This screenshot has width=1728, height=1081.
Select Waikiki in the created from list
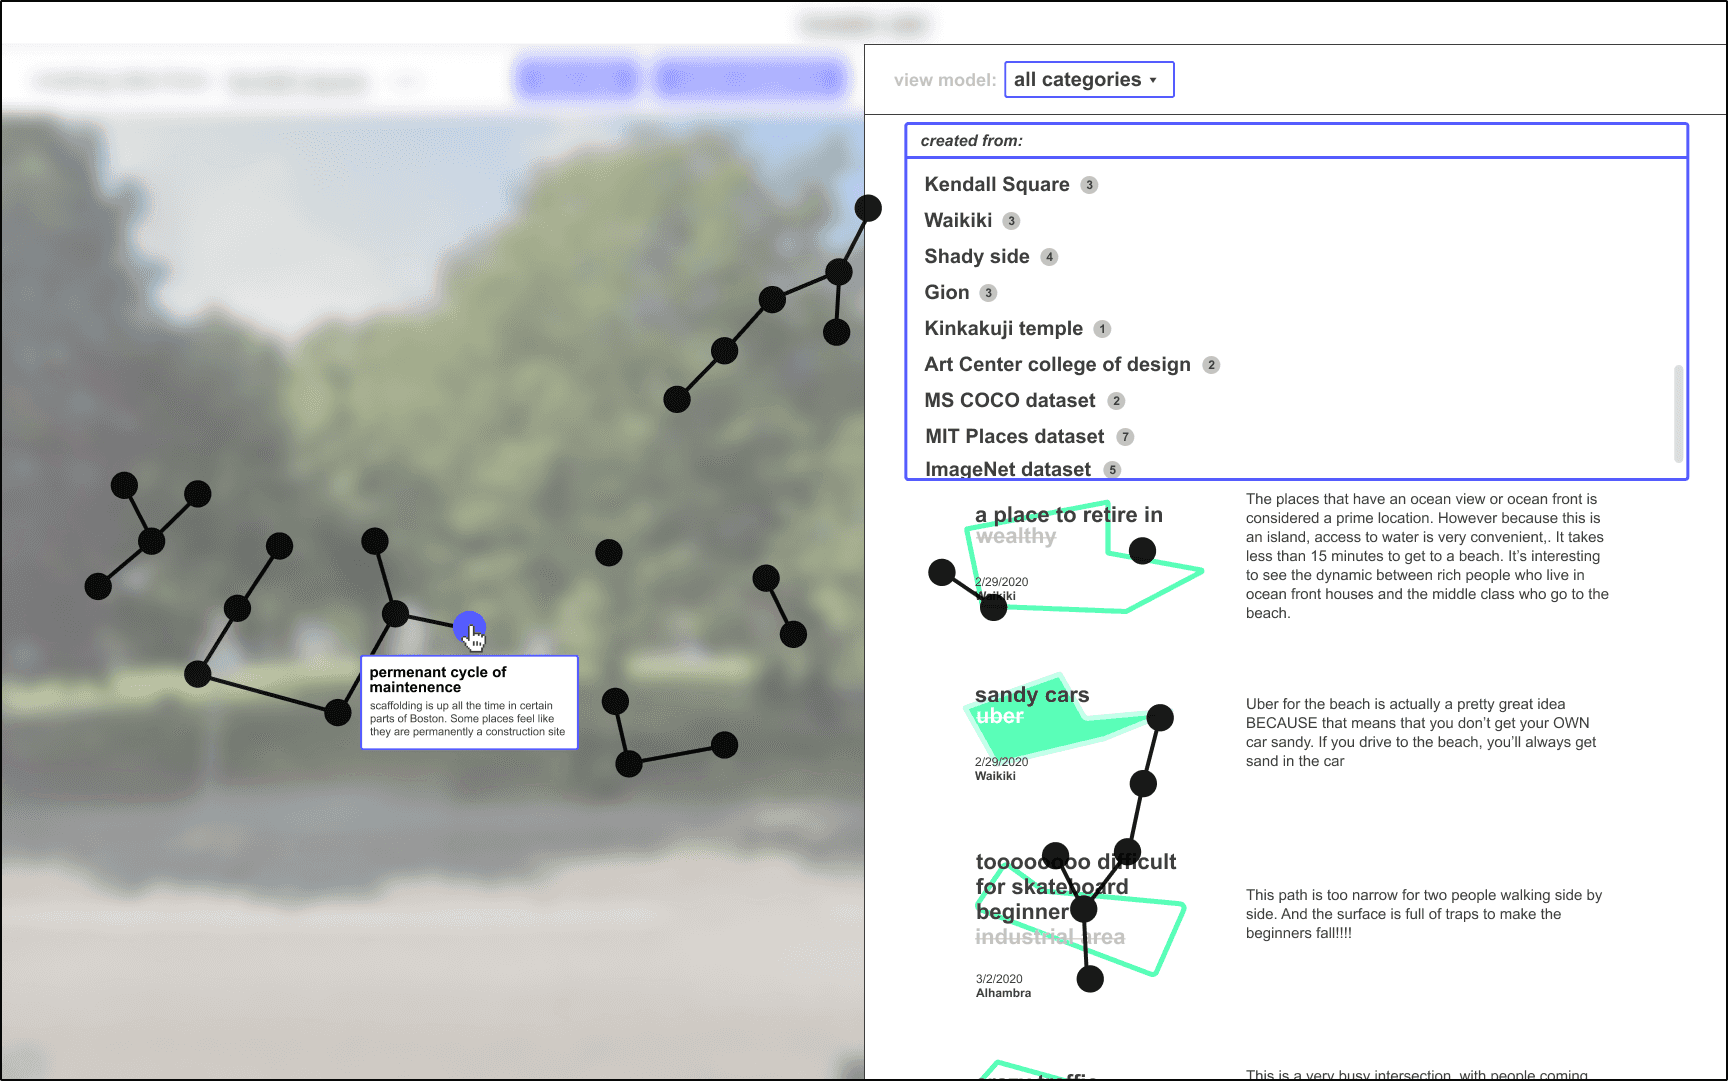click(x=958, y=220)
